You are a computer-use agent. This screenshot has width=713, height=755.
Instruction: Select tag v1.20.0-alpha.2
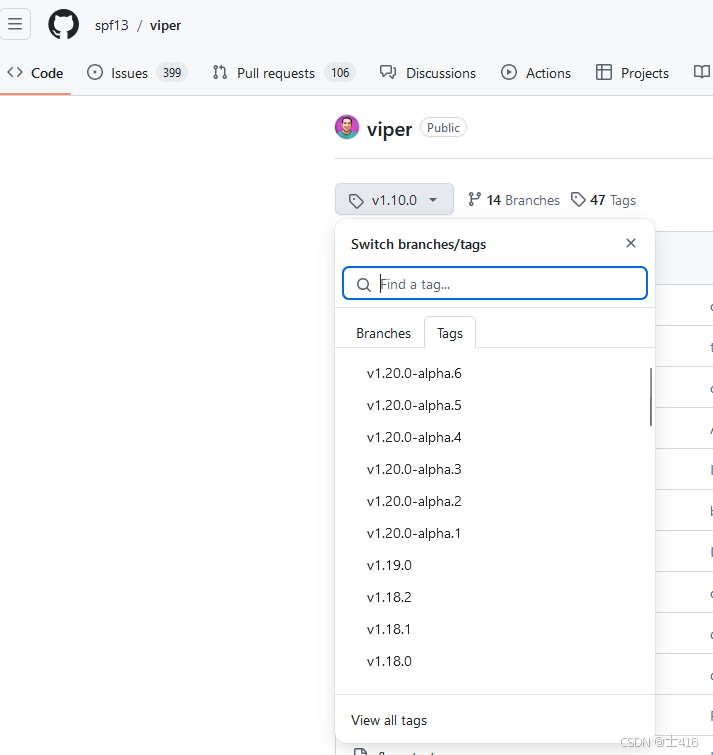pos(414,501)
